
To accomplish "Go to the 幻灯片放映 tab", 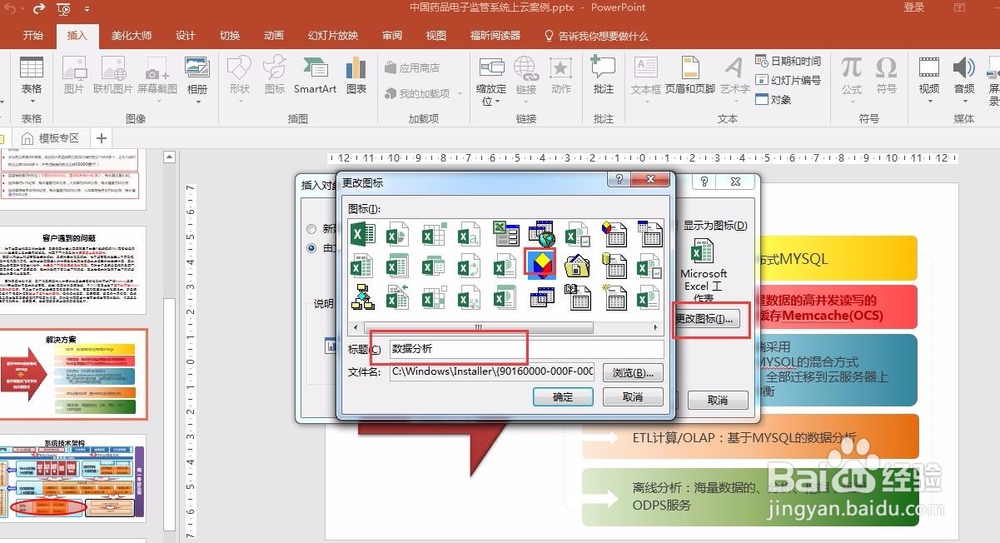I will point(333,36).
